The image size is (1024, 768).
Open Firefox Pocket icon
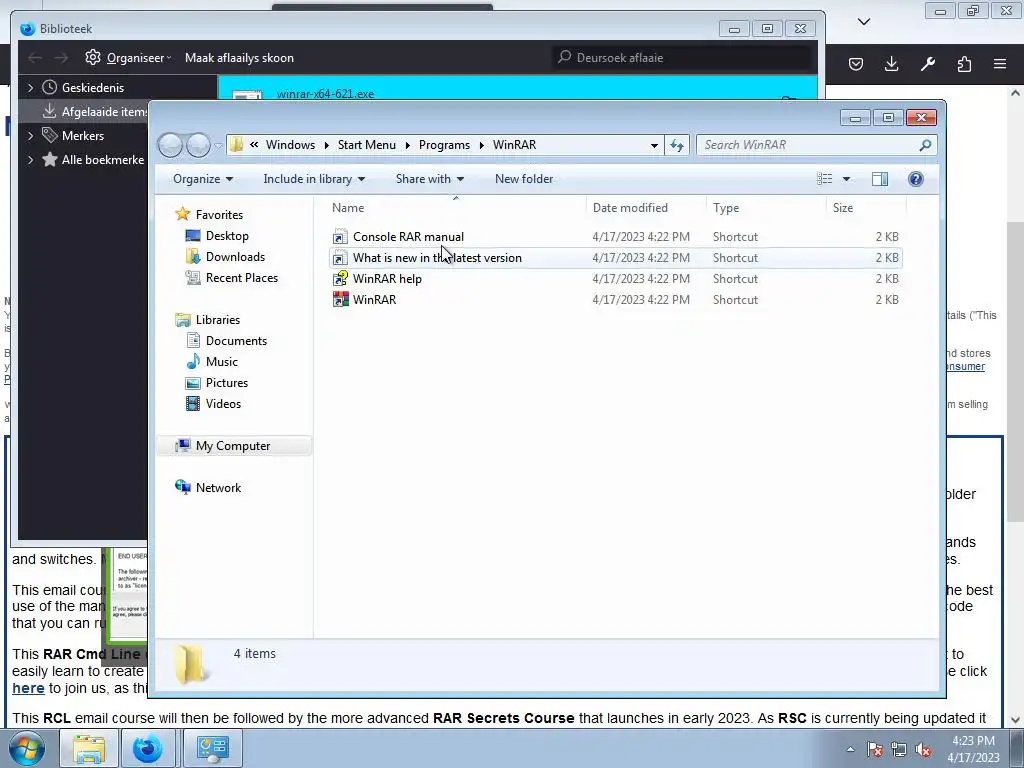(x=856, y=64)
